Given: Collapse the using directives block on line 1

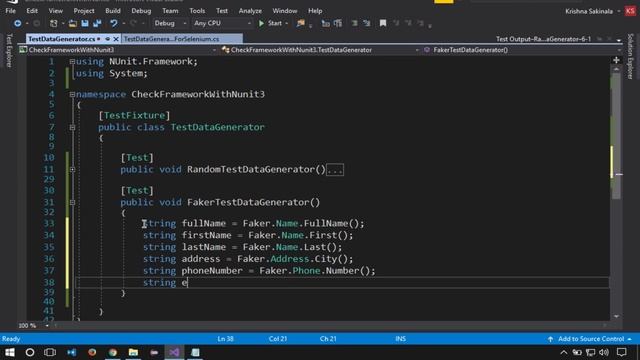Looking at the screenshot, I should [72, 62].
